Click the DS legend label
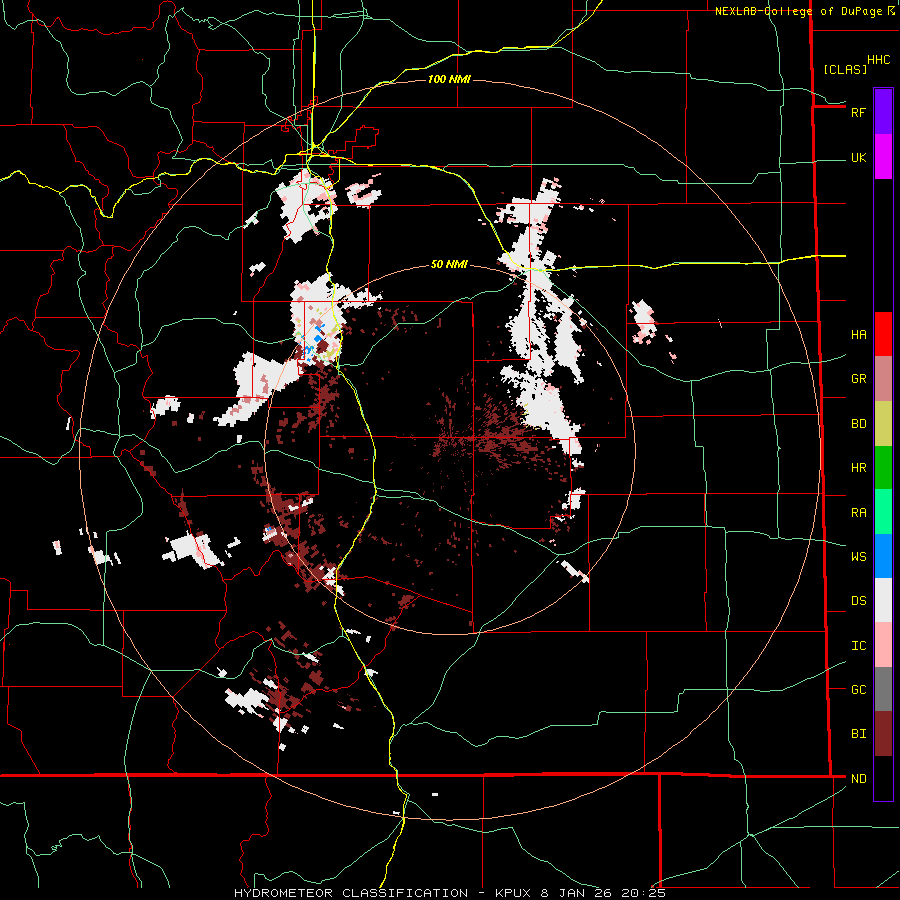 coord(858,601)
